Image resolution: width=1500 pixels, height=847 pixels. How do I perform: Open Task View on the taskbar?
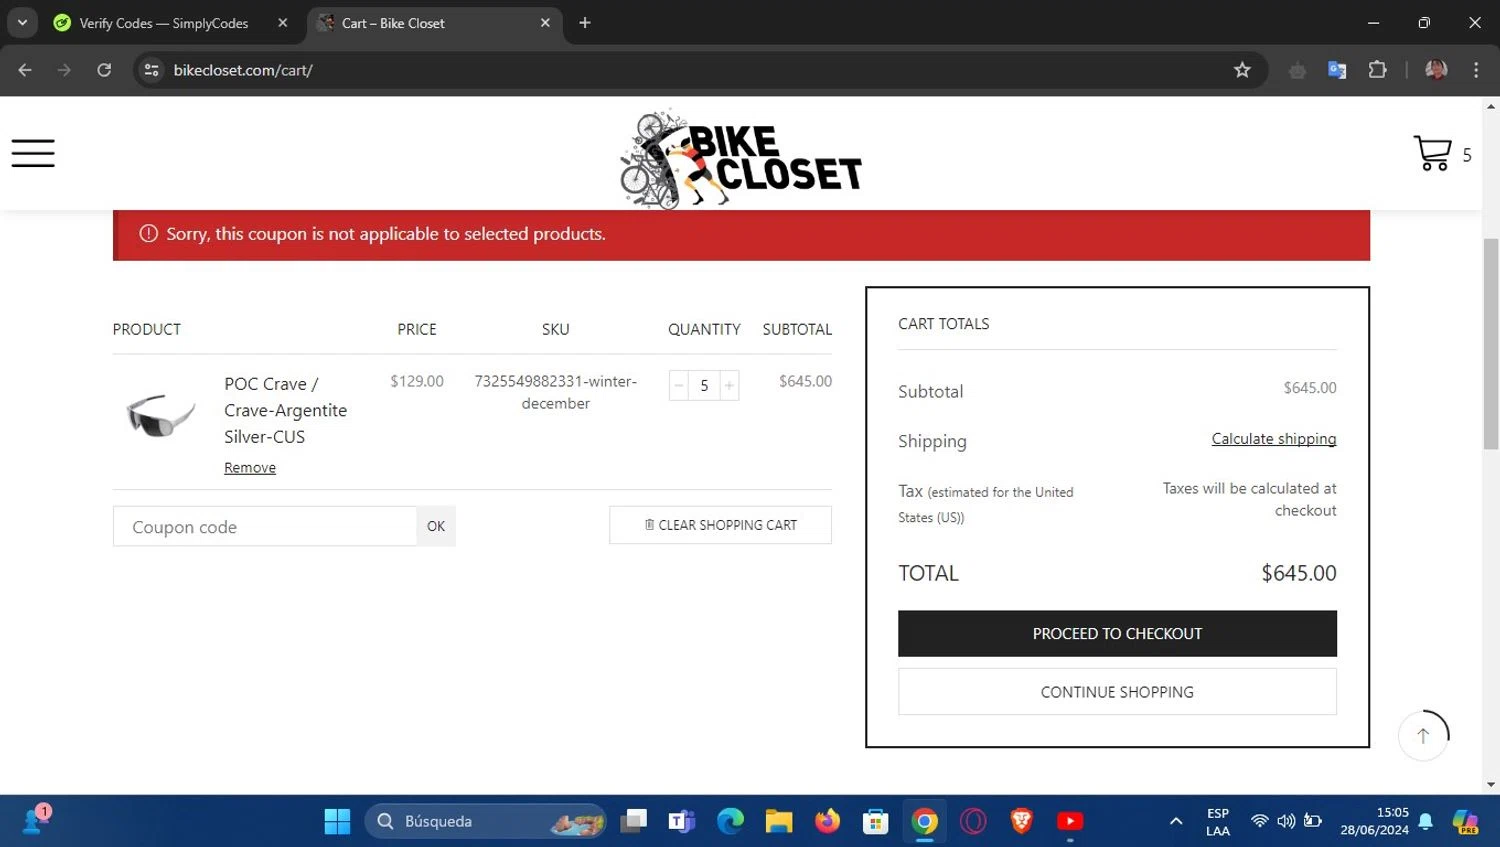(x=634, y=821)
